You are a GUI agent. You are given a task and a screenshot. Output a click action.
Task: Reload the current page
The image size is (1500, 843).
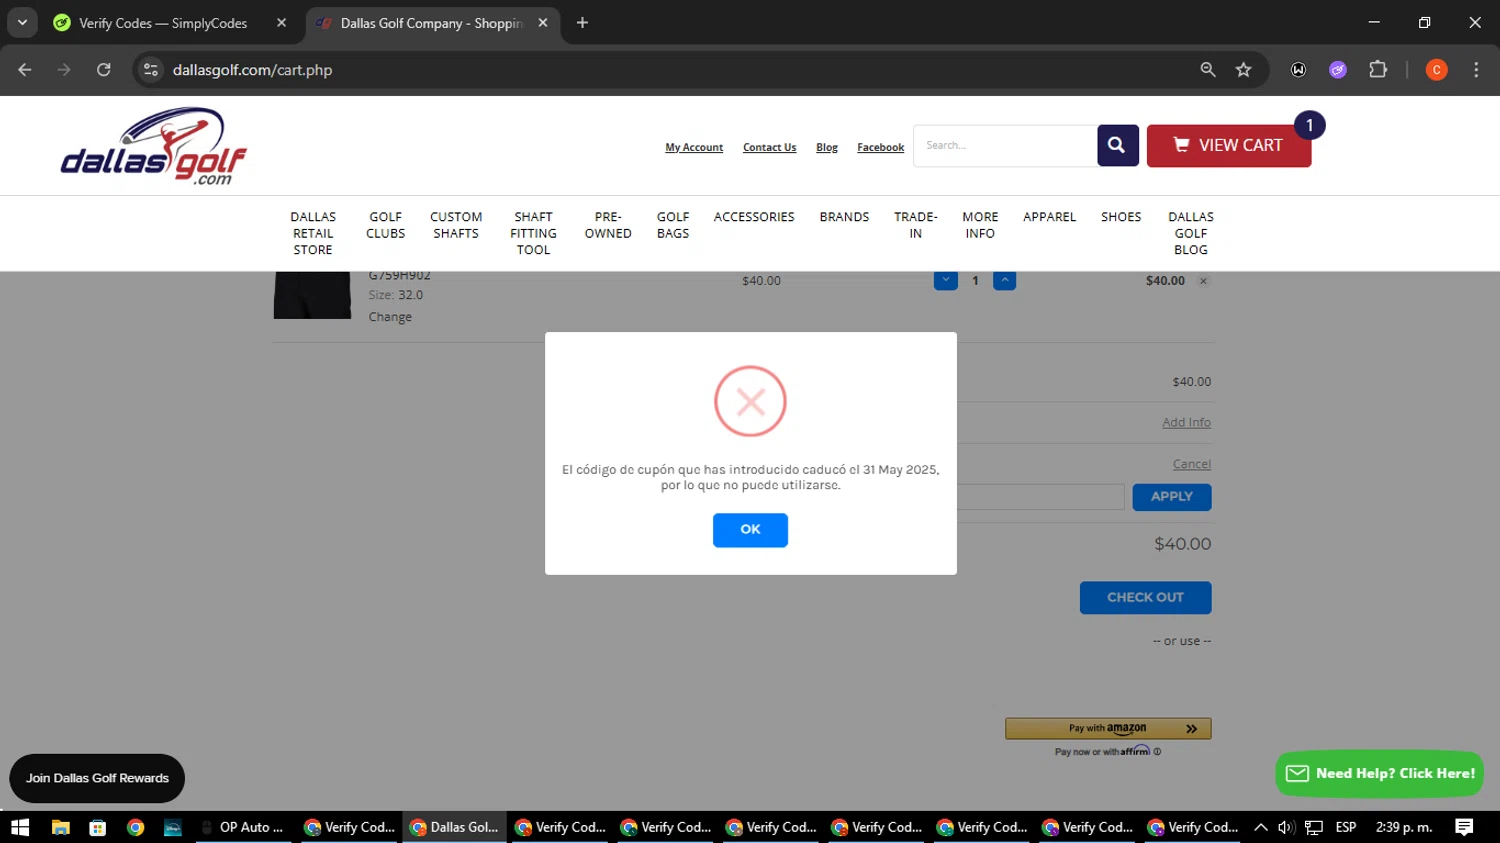coord(104,70)
